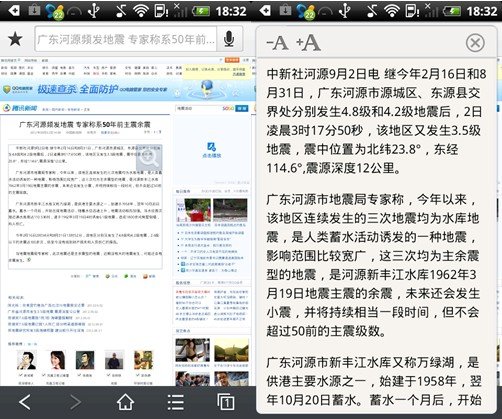Tap the battery icon in right status bar

point(452,11)
